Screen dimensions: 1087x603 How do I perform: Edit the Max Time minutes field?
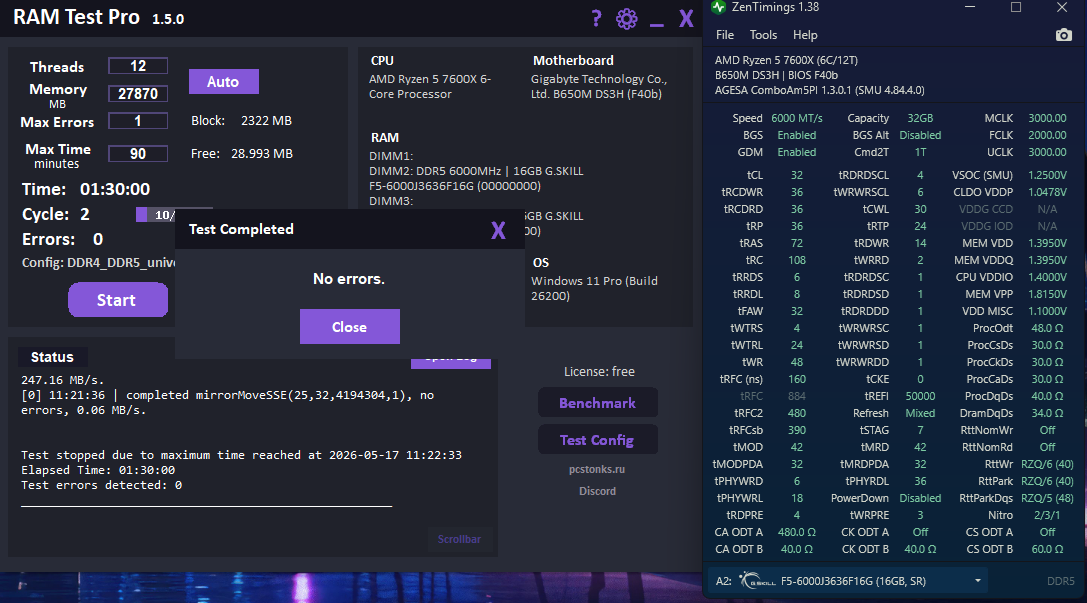click(138, 153)
